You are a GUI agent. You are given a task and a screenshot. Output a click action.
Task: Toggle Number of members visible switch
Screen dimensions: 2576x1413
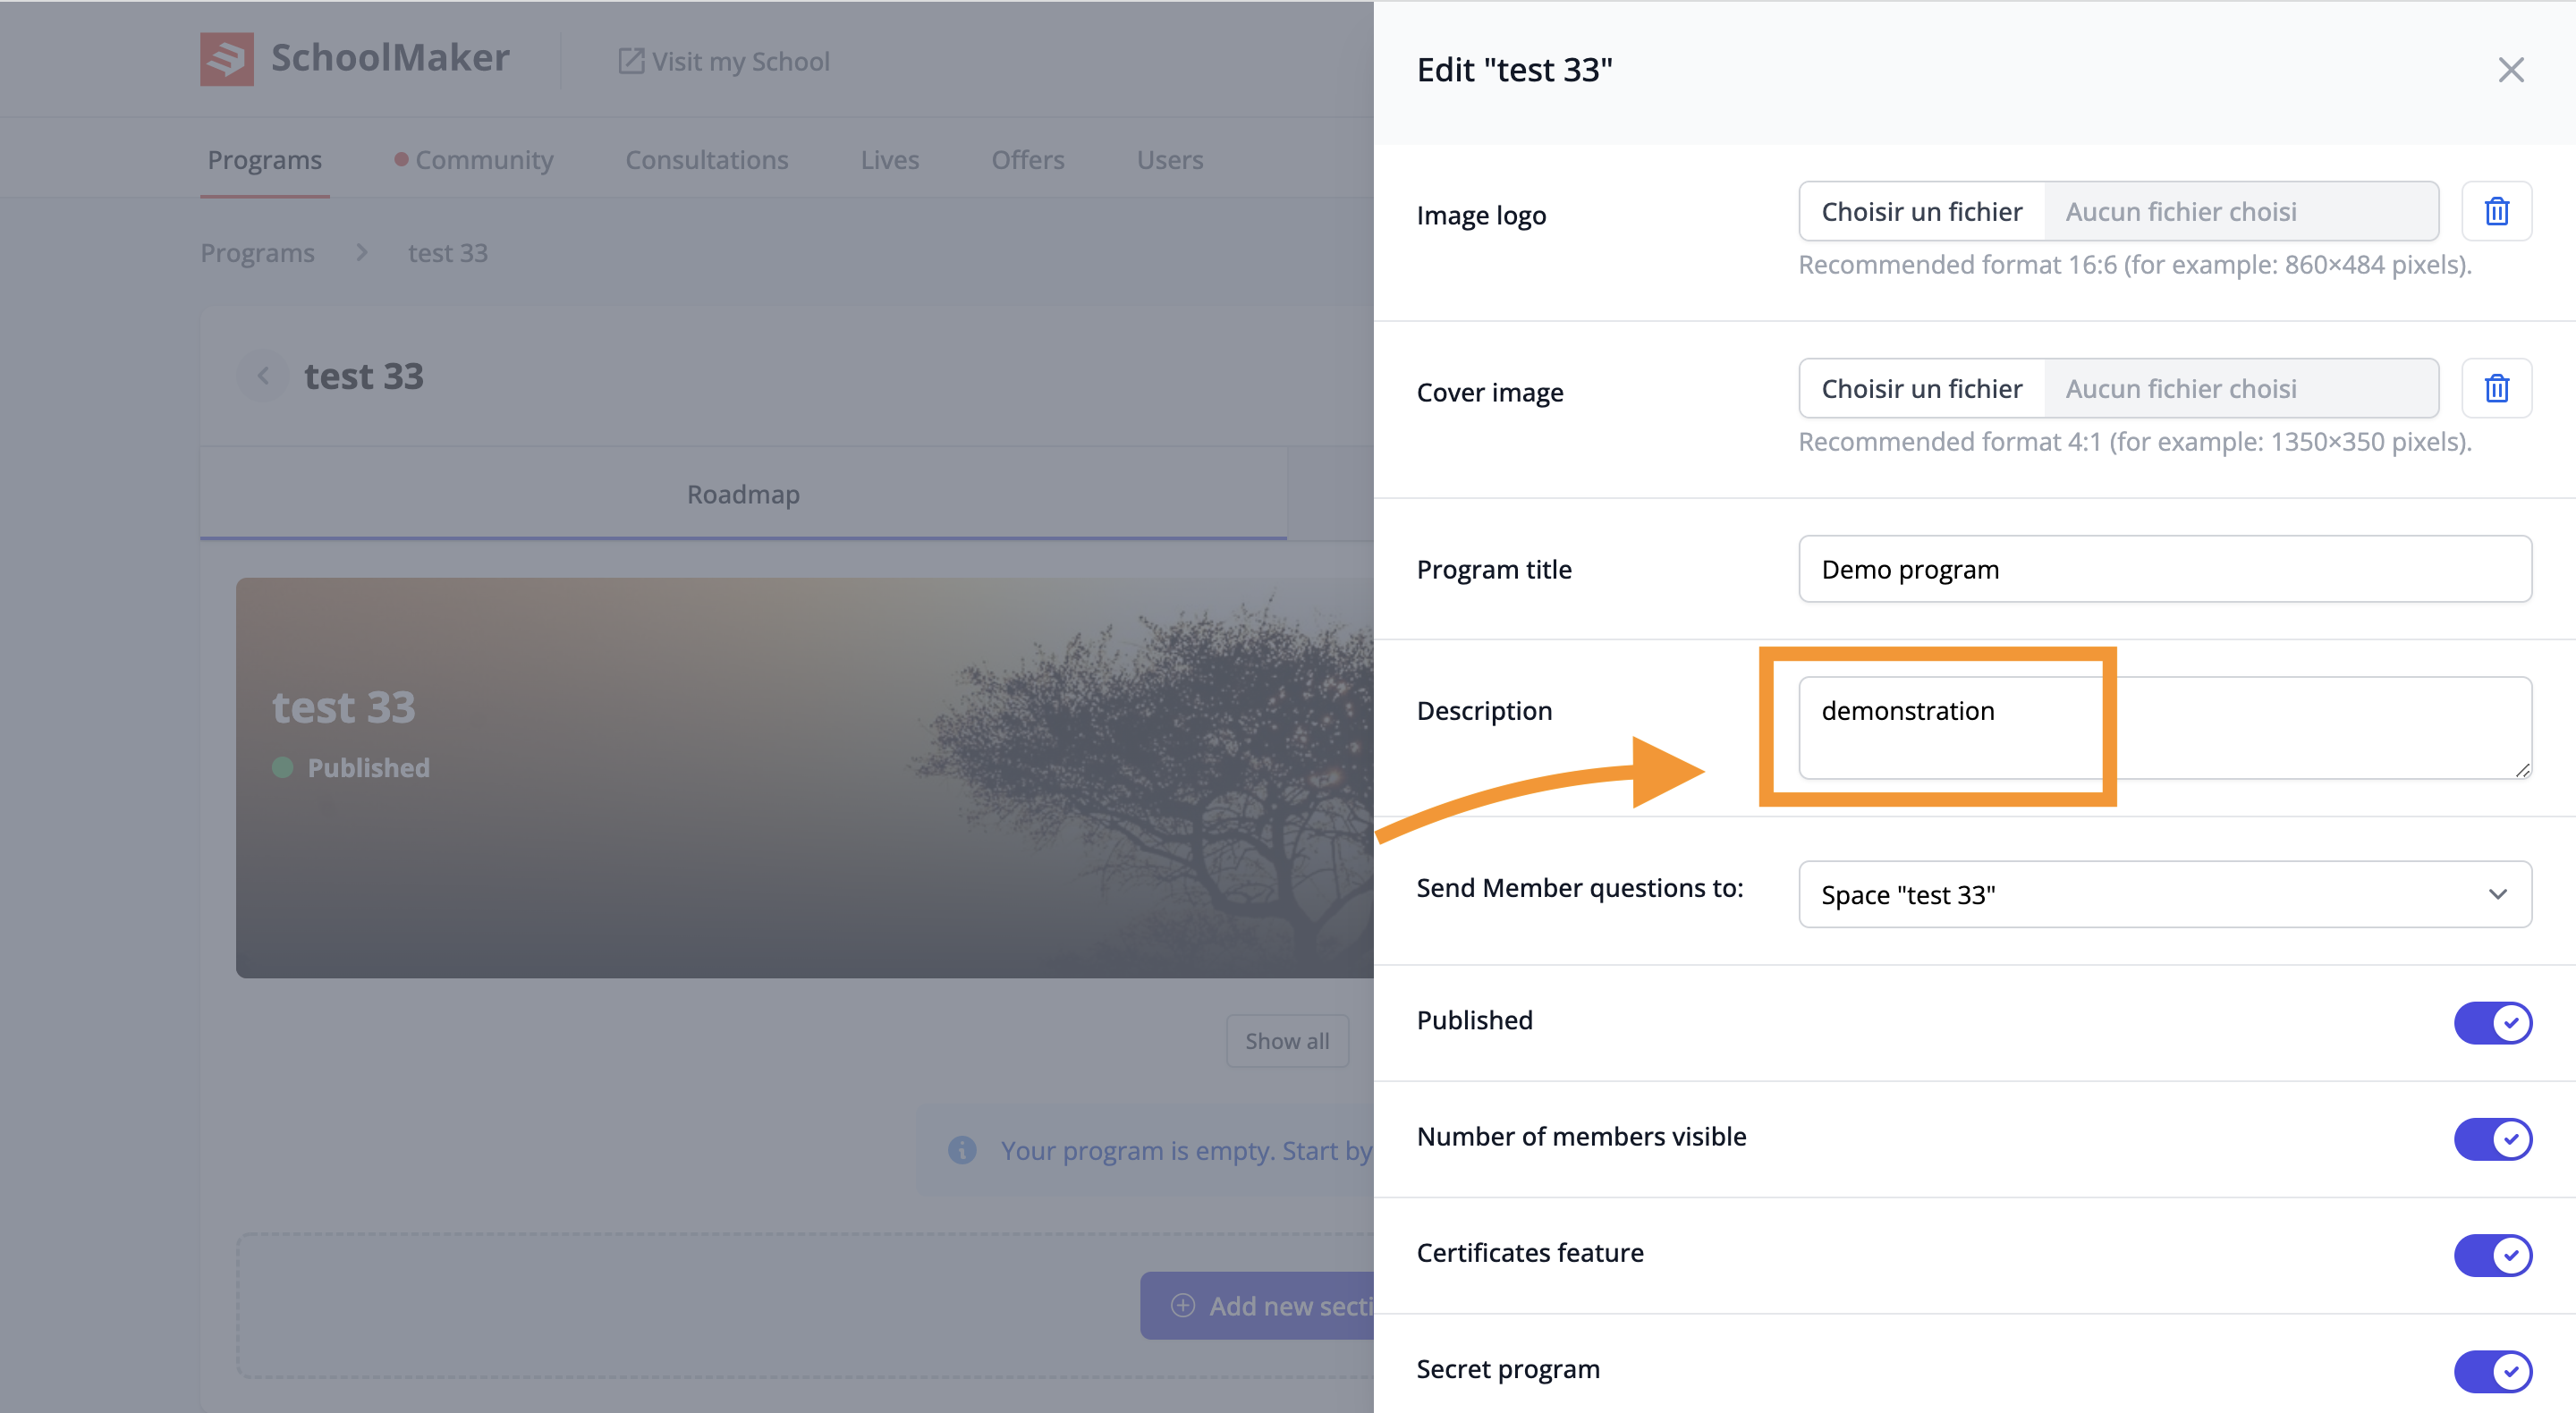2492,1138
